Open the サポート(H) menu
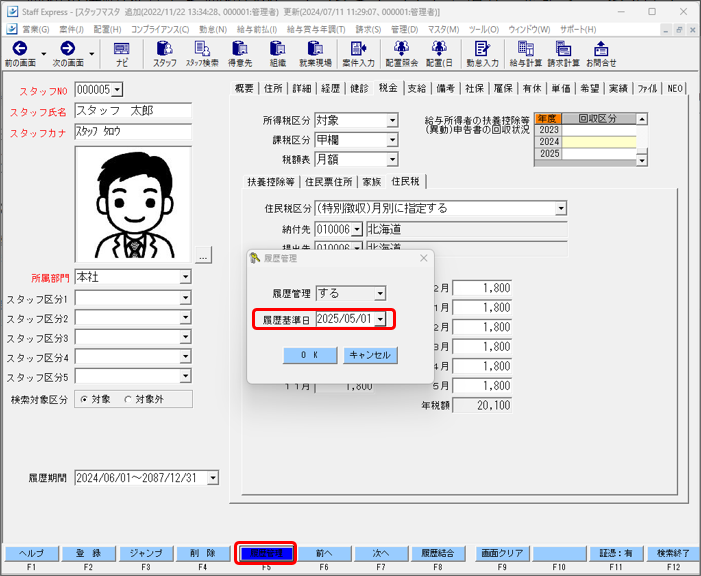 (x=578, y=30)
